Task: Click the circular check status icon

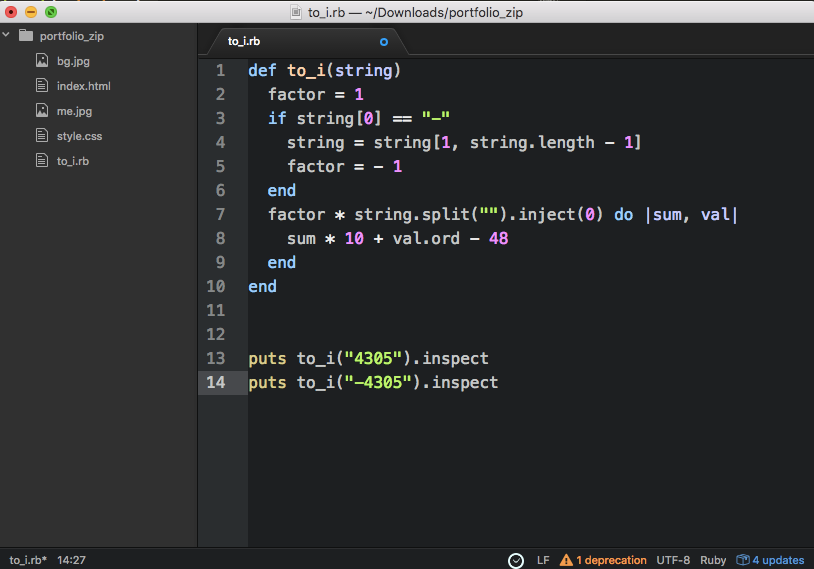Action: click(x=515, y=561)
